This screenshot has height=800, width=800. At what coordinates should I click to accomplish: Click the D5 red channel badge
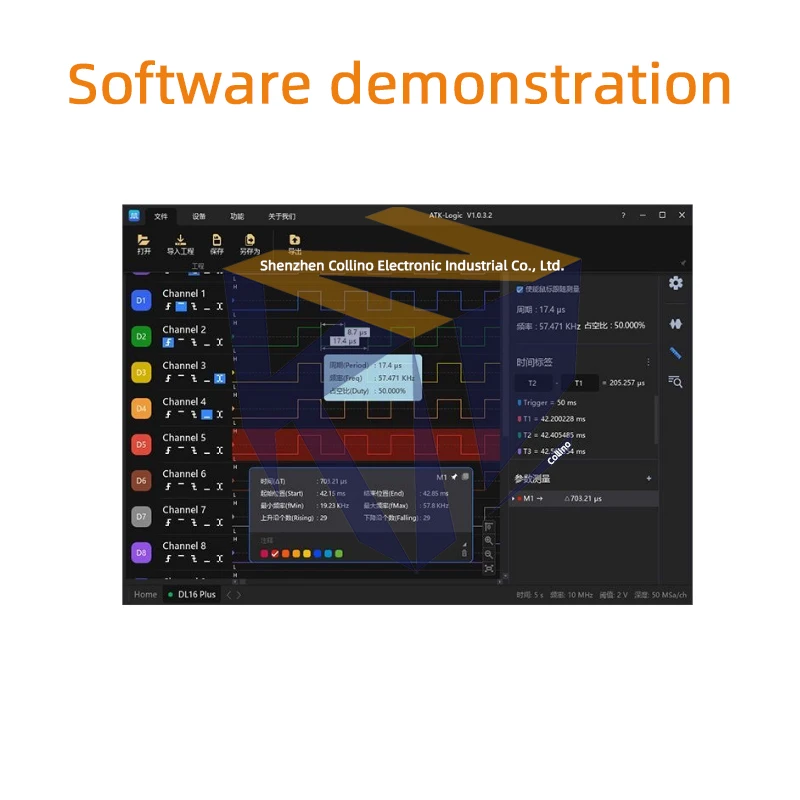[x=141, y=444]
